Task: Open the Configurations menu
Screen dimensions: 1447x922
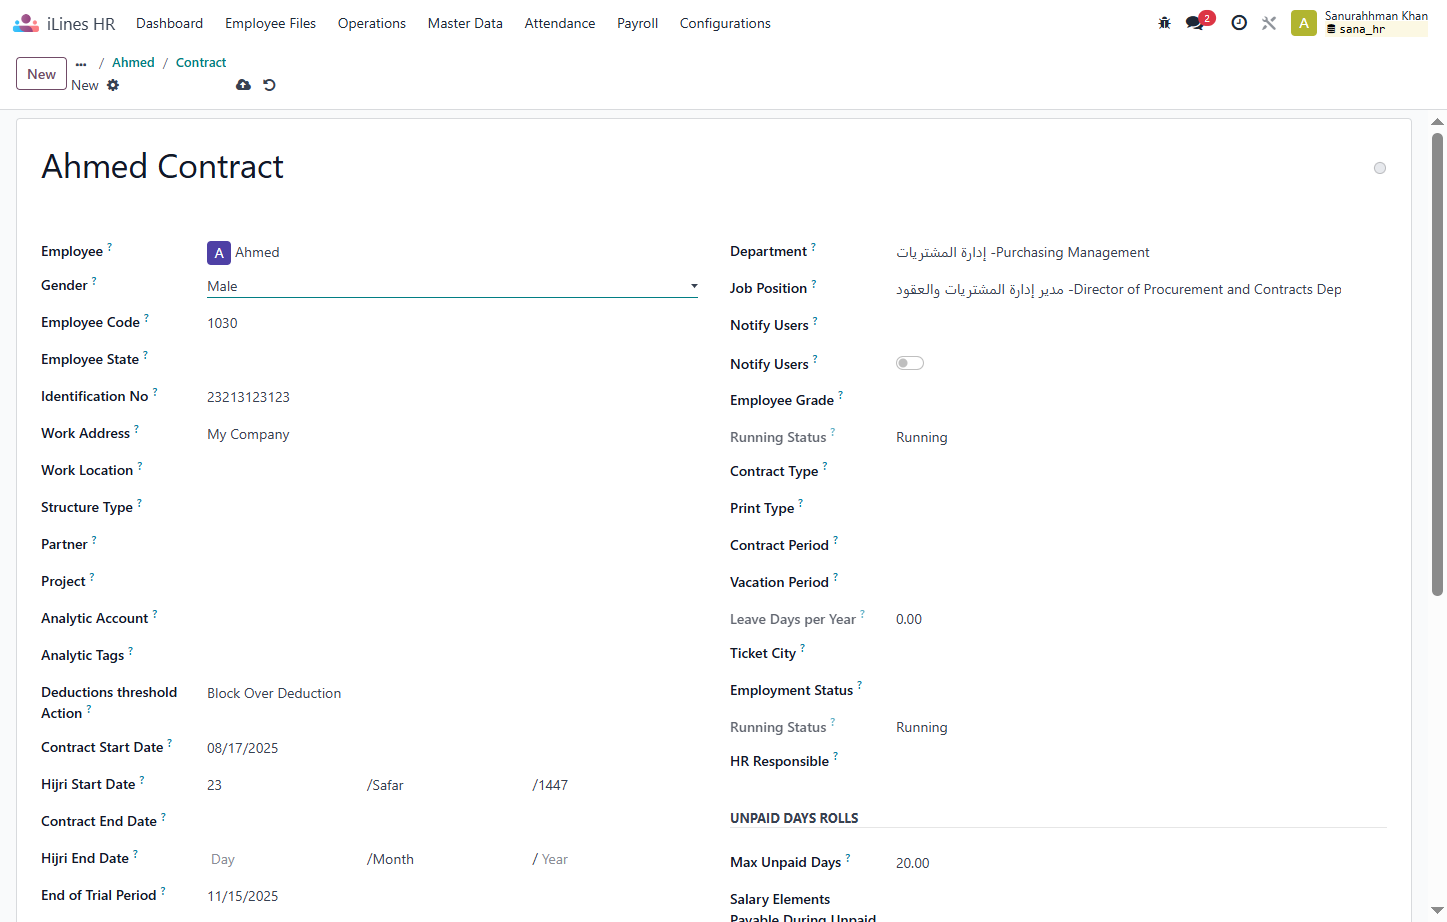Action: (725, 23)
